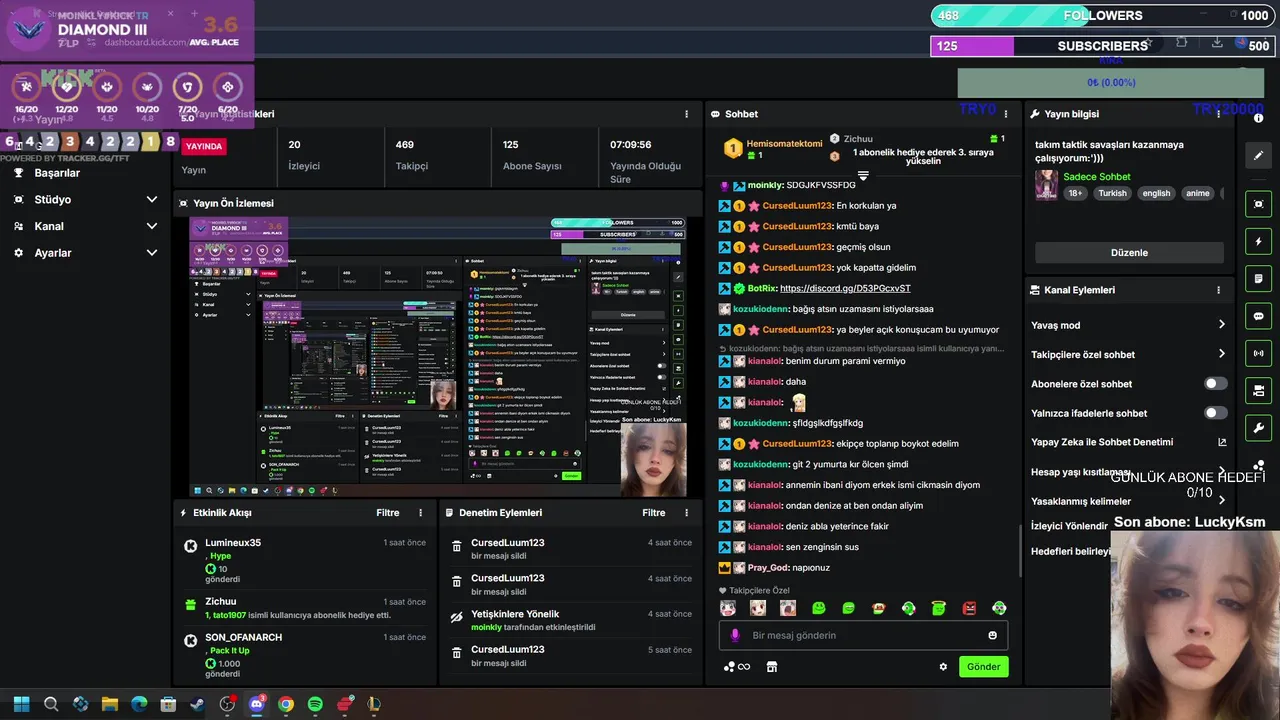Screen dimensions: 1280x720
Task: Click the pencil edit icon in right sidebar
Action: (x=1258, y=156)
